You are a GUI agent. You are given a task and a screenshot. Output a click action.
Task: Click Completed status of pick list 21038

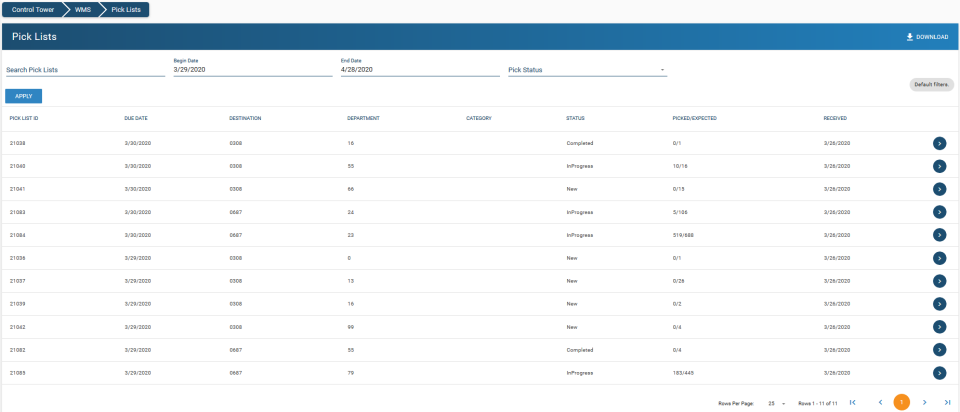[579, 143]
